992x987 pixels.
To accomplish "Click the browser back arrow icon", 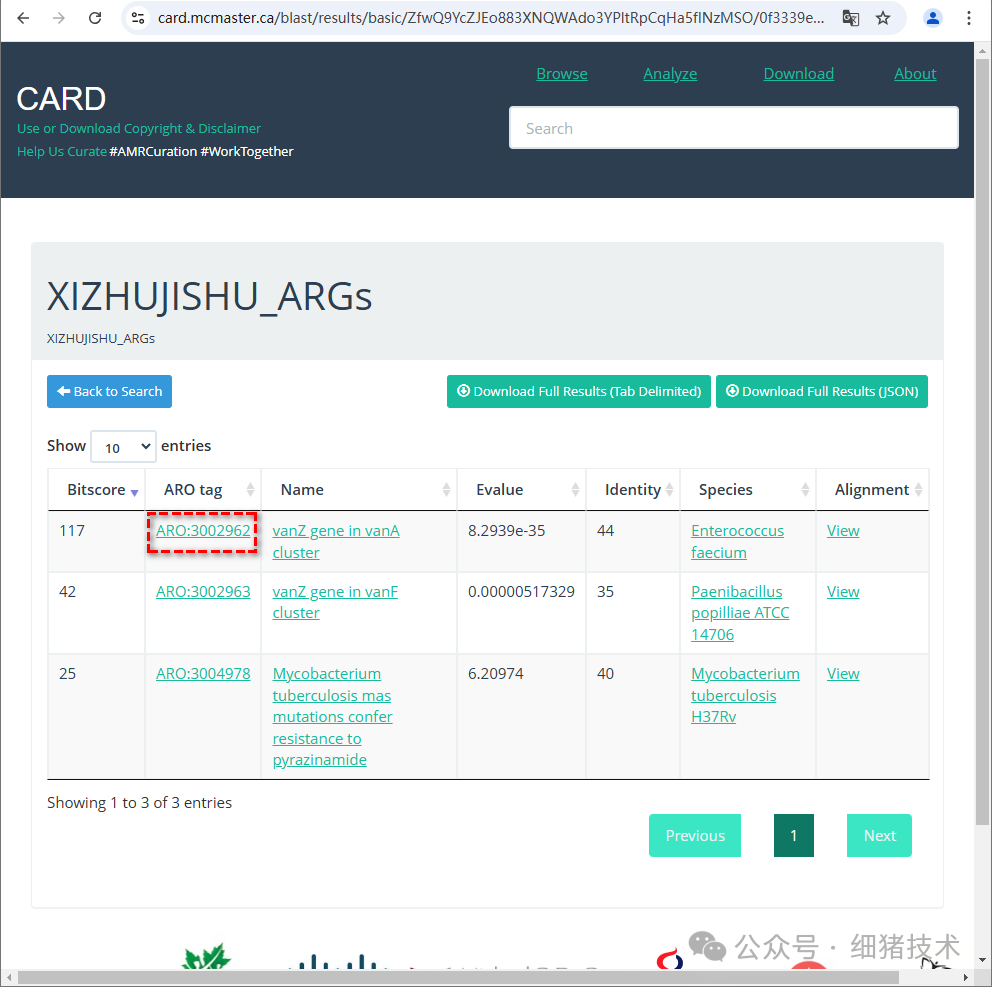I will click(x=21, y=18).
